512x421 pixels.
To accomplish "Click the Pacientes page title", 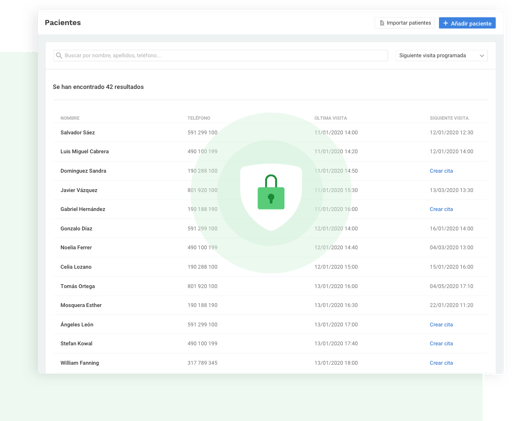I will coord(63,23).
